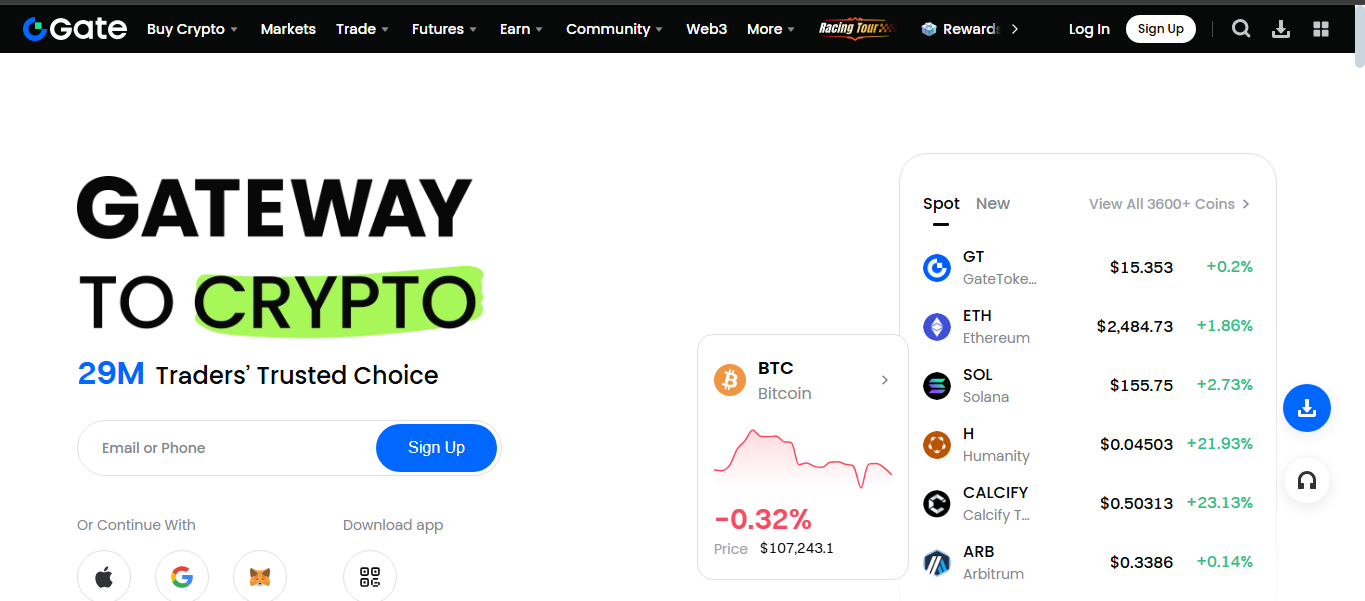Select the Spot tab
Screen dimensions: 1365x601
point(940,203)
